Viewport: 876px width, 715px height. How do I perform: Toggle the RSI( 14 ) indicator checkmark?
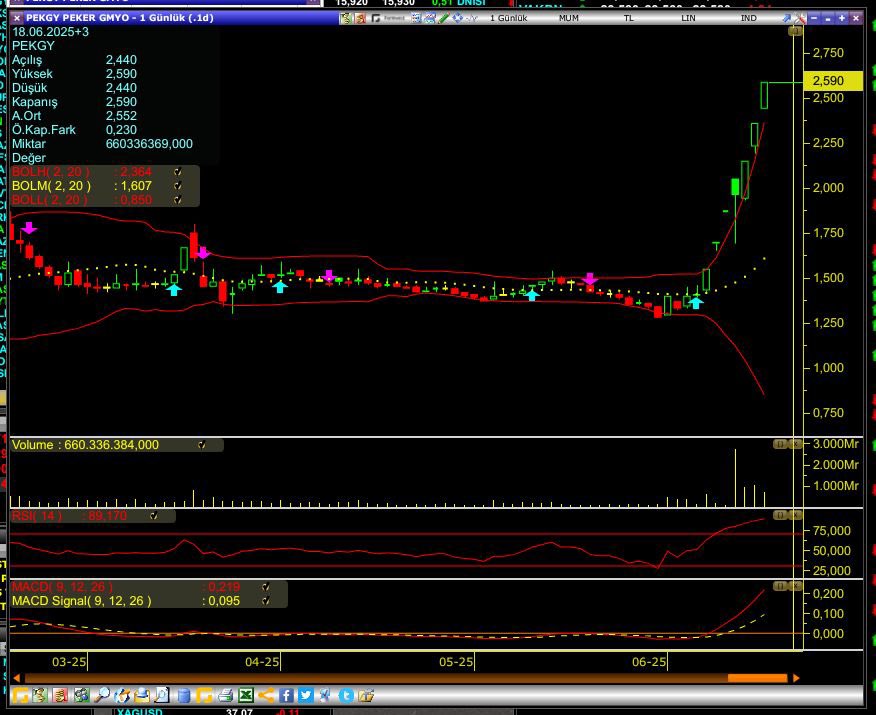click(154, 516)
